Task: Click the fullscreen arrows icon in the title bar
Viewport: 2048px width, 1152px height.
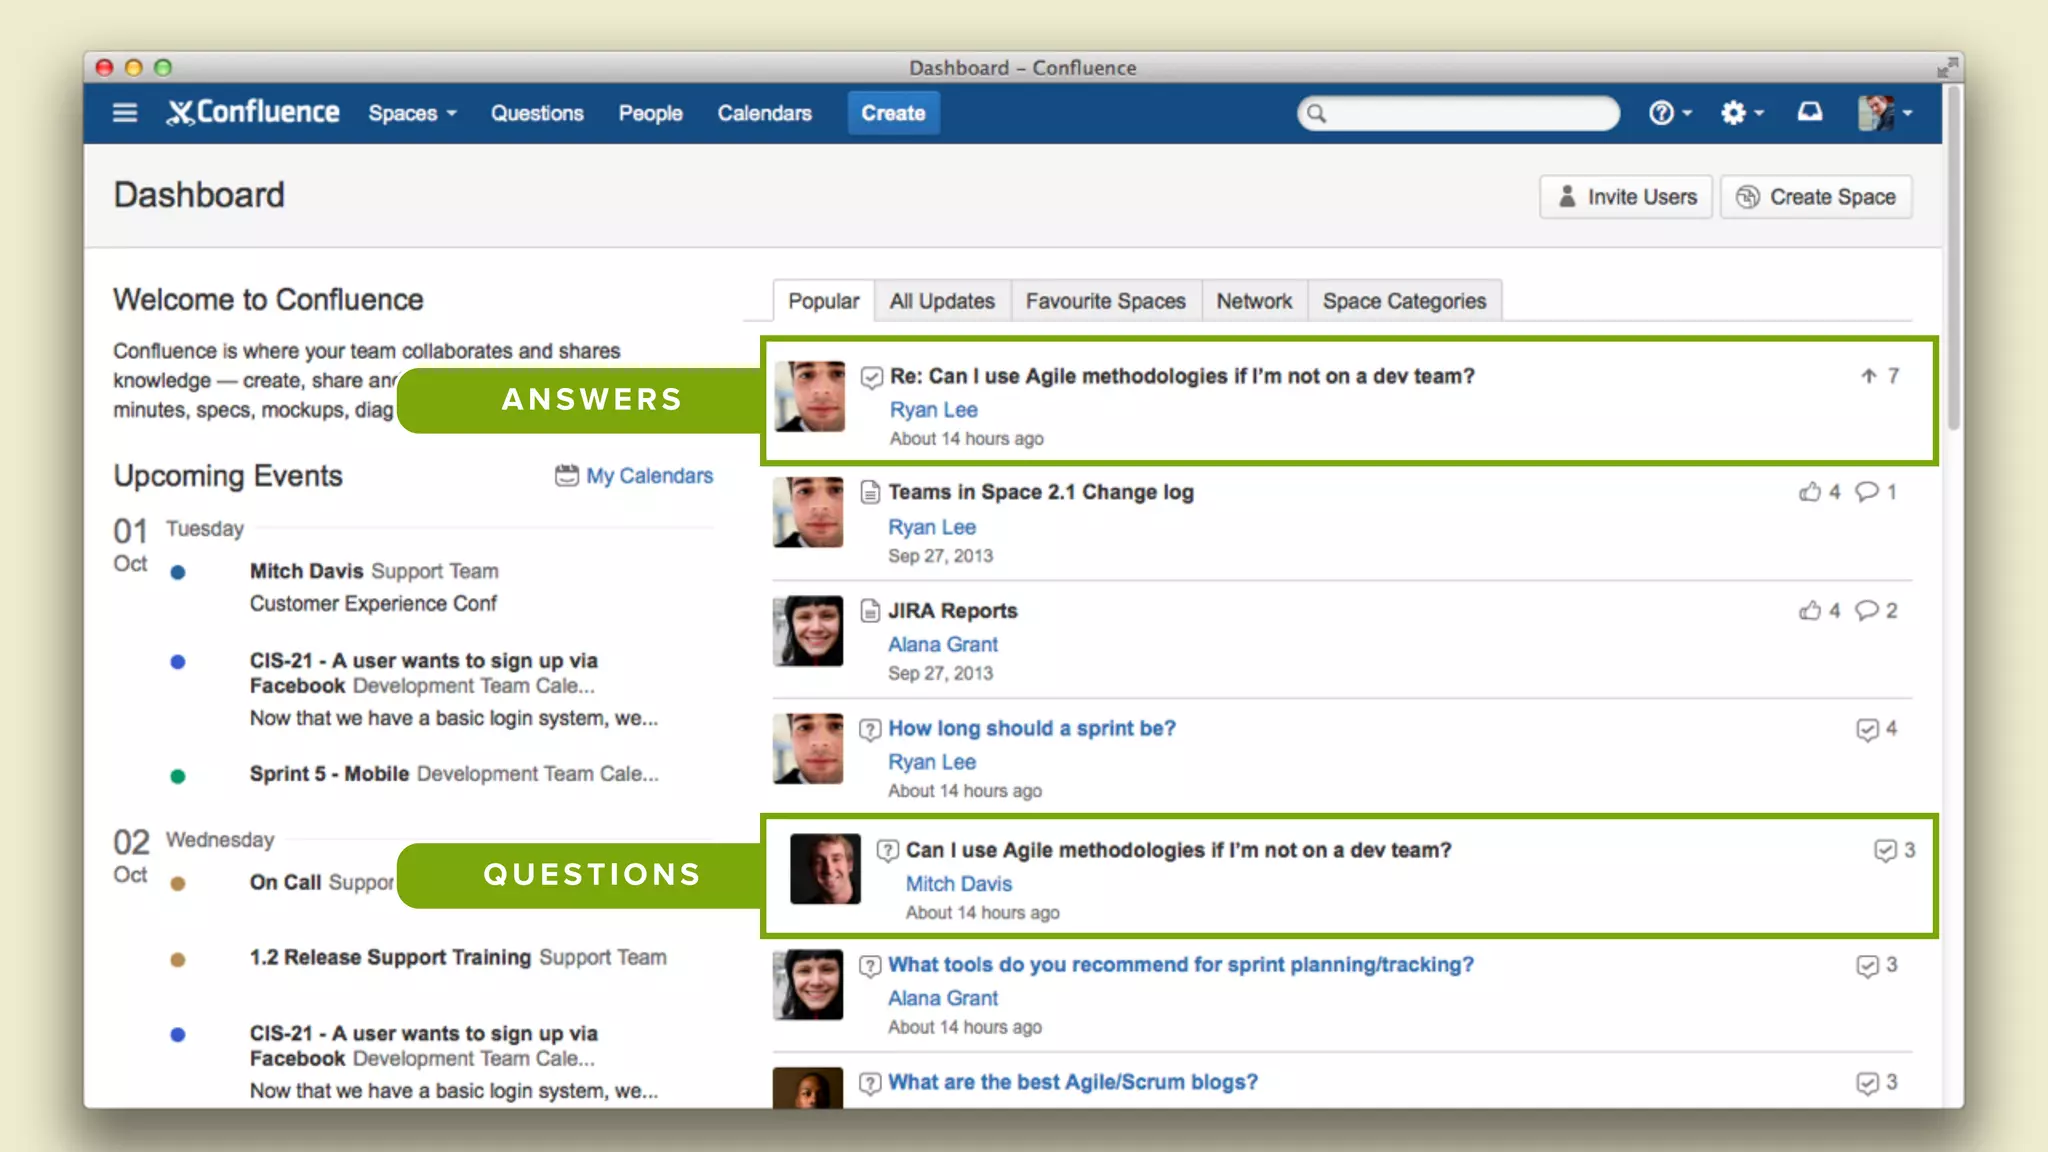Action: [1946, 67]
